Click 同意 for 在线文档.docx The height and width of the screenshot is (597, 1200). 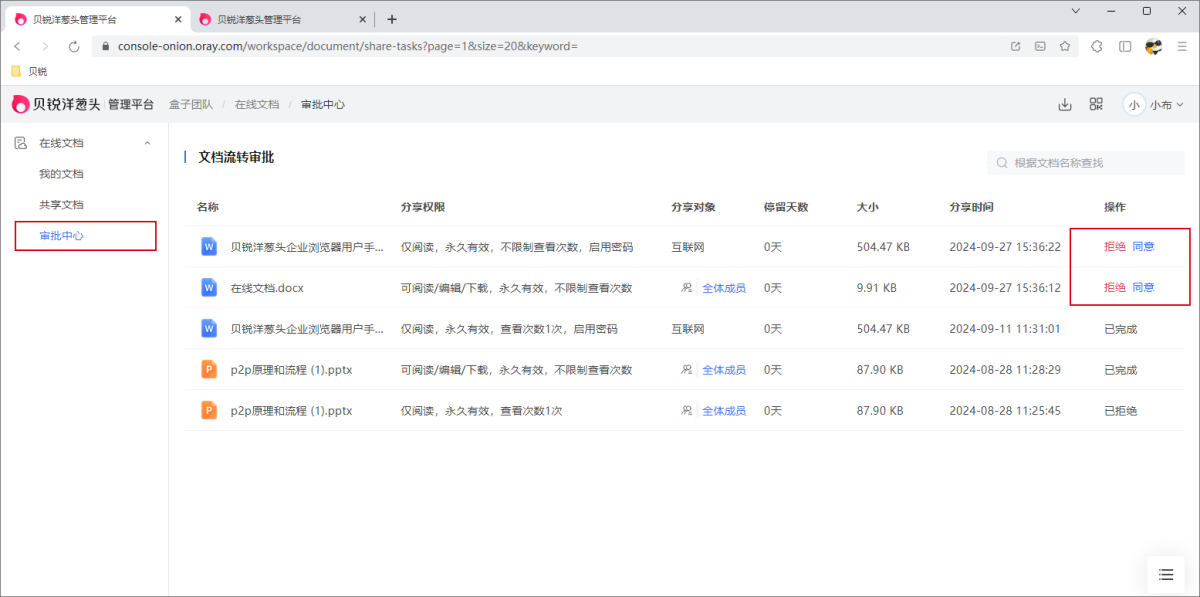[x=1143, y=287]
